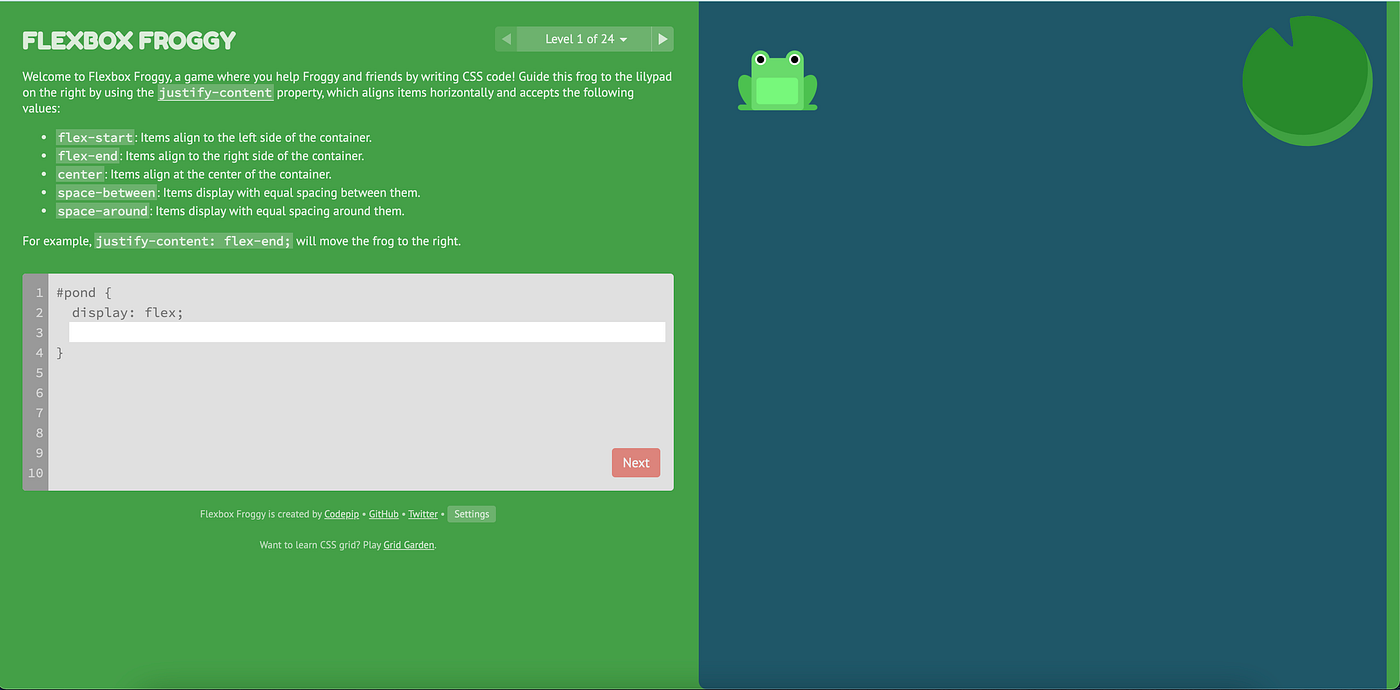Click the space-around code snippet

pos(103,211)
